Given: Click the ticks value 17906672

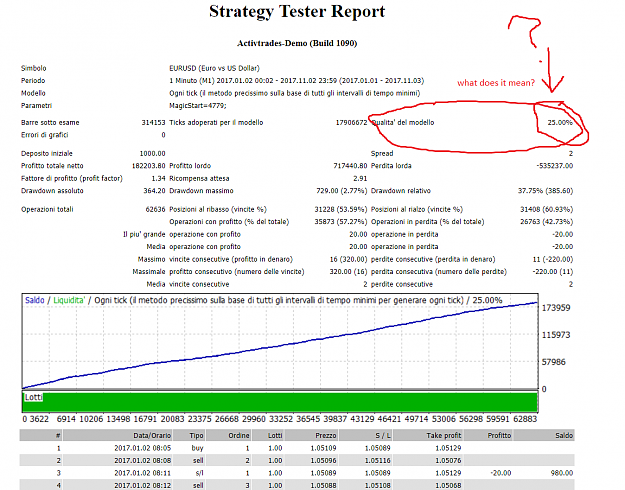Looking at the screenshot, I should [351, 122].
